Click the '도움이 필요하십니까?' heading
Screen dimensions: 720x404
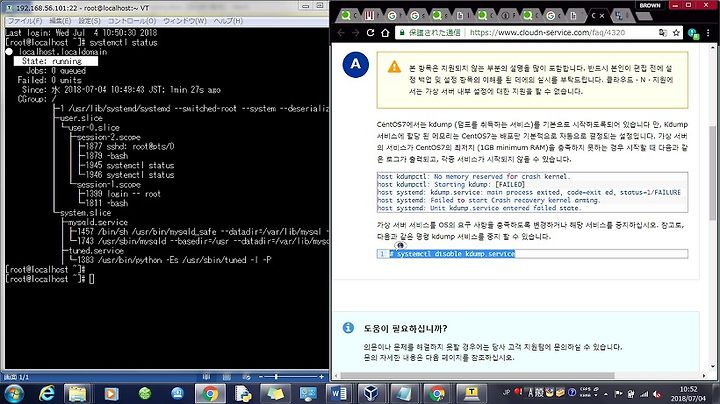tap(405, 328)
